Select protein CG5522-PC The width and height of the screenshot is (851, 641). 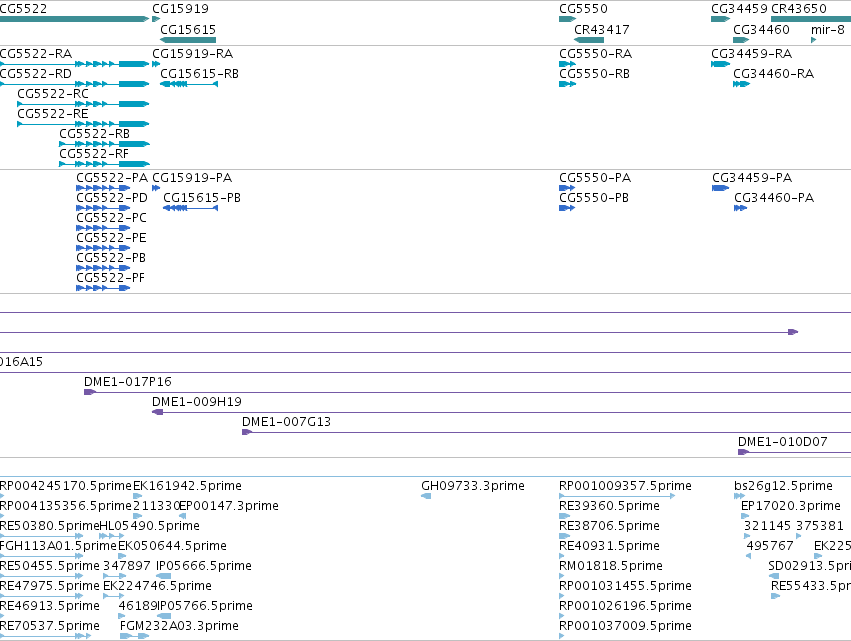[x=111, y=218]
